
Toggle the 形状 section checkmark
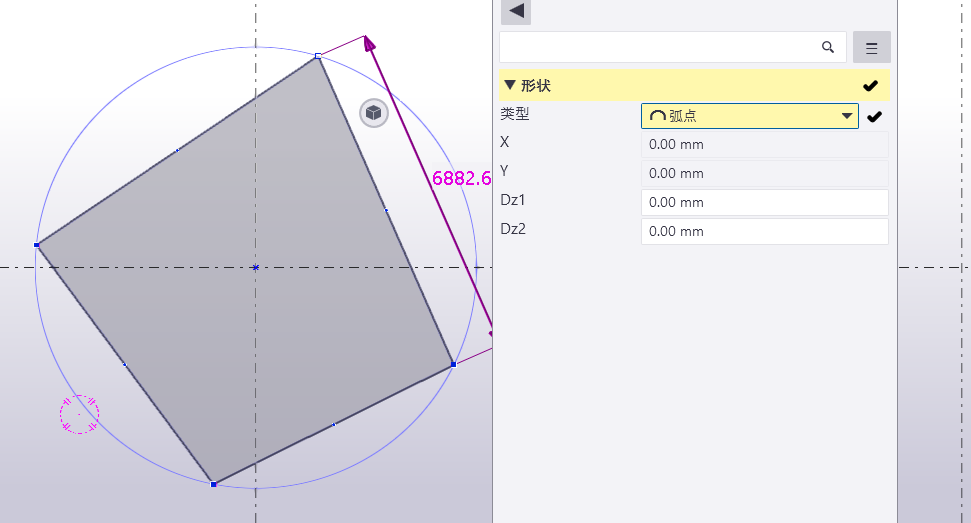tap(870, 85)
